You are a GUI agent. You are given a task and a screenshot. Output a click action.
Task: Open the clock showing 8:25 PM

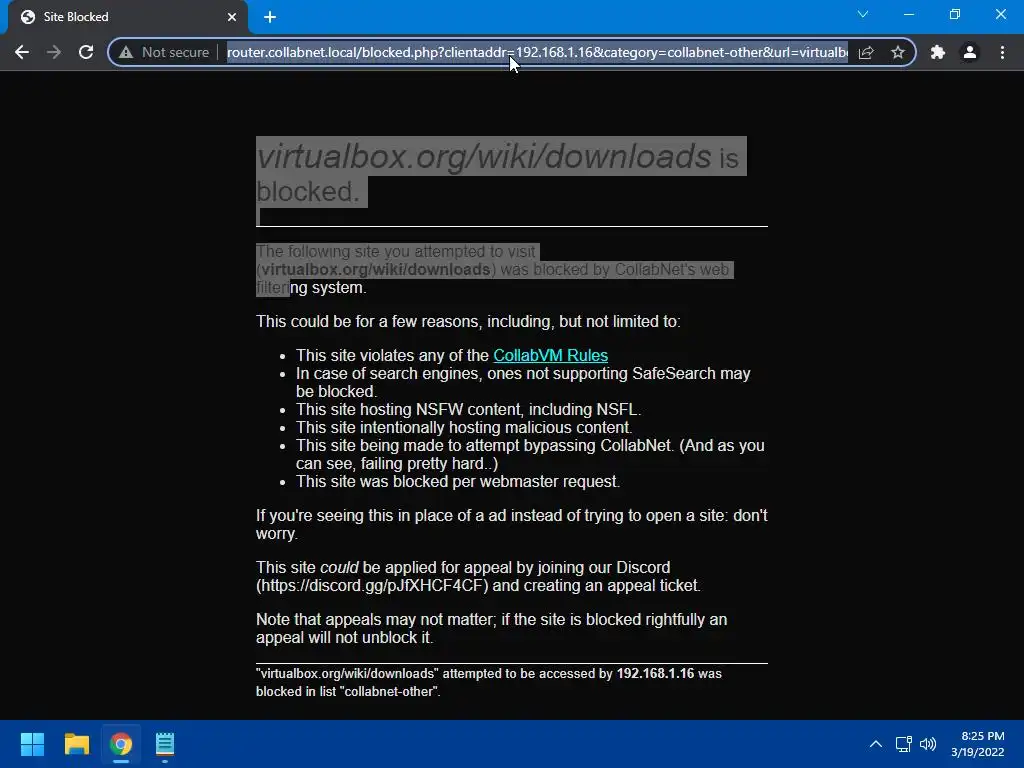pyautogui.click(x=978, y=744)
